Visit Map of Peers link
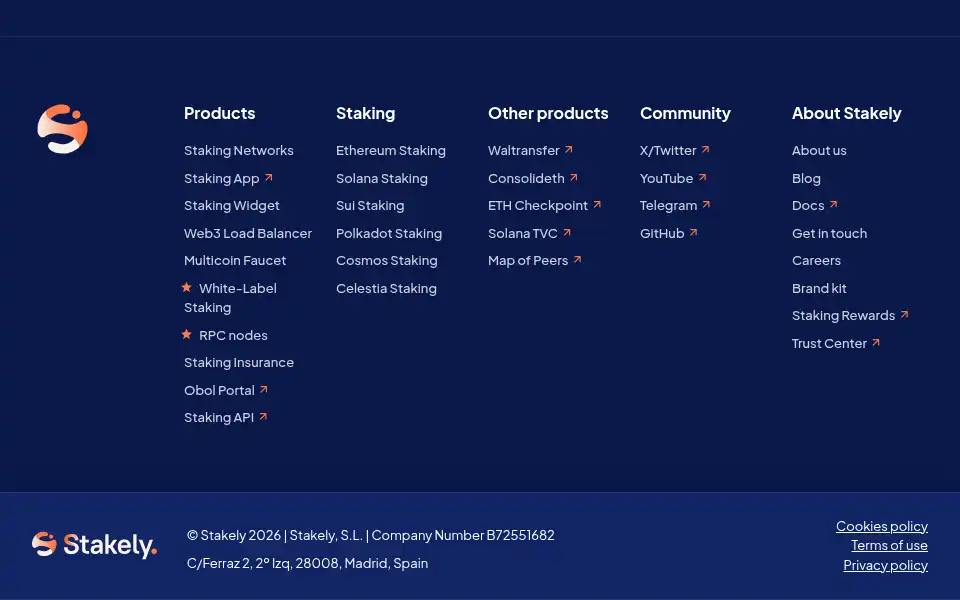The width and height of the screenshot is (960, 600). pos(528,261)
